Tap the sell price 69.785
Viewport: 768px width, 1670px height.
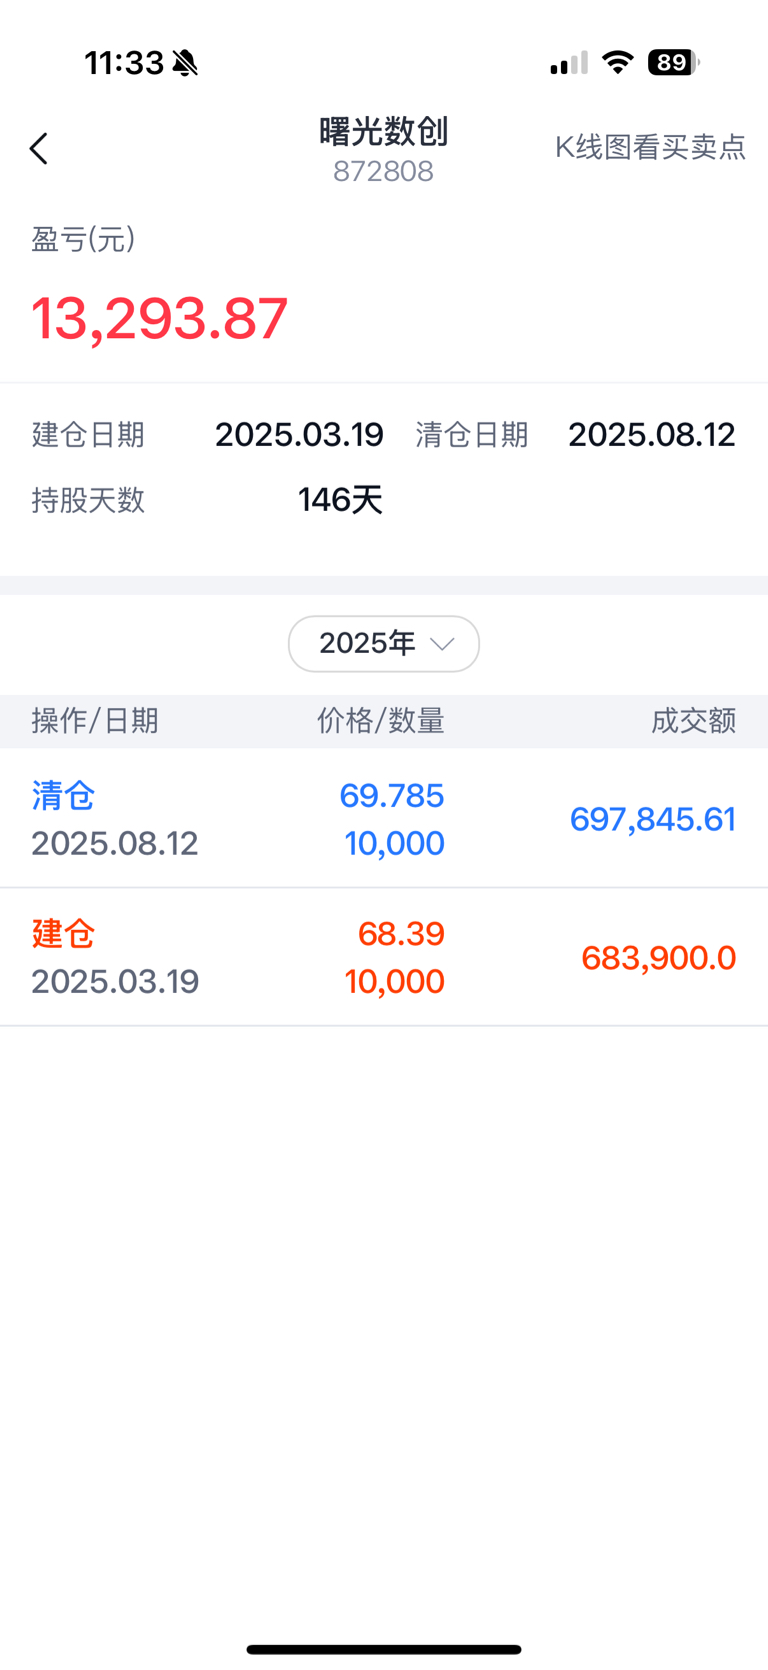click(x=392, y=796)
